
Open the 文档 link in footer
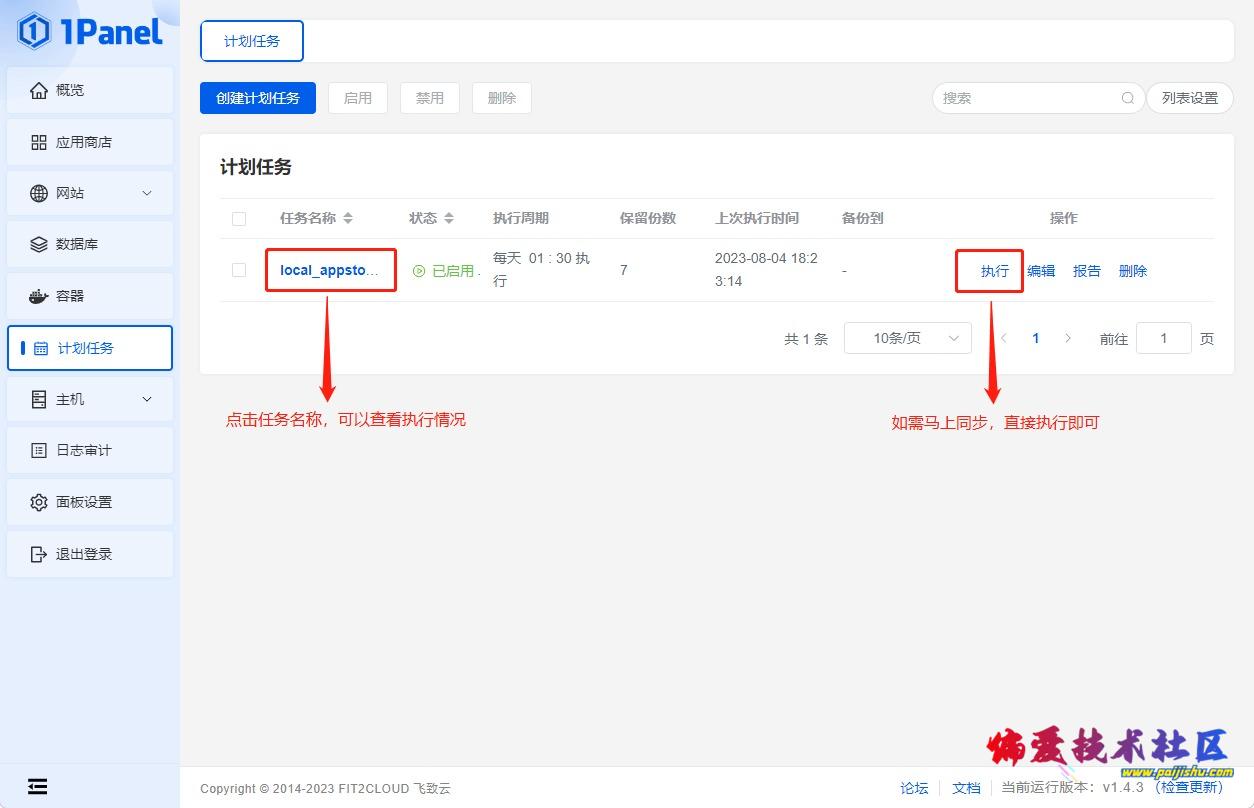966,788
